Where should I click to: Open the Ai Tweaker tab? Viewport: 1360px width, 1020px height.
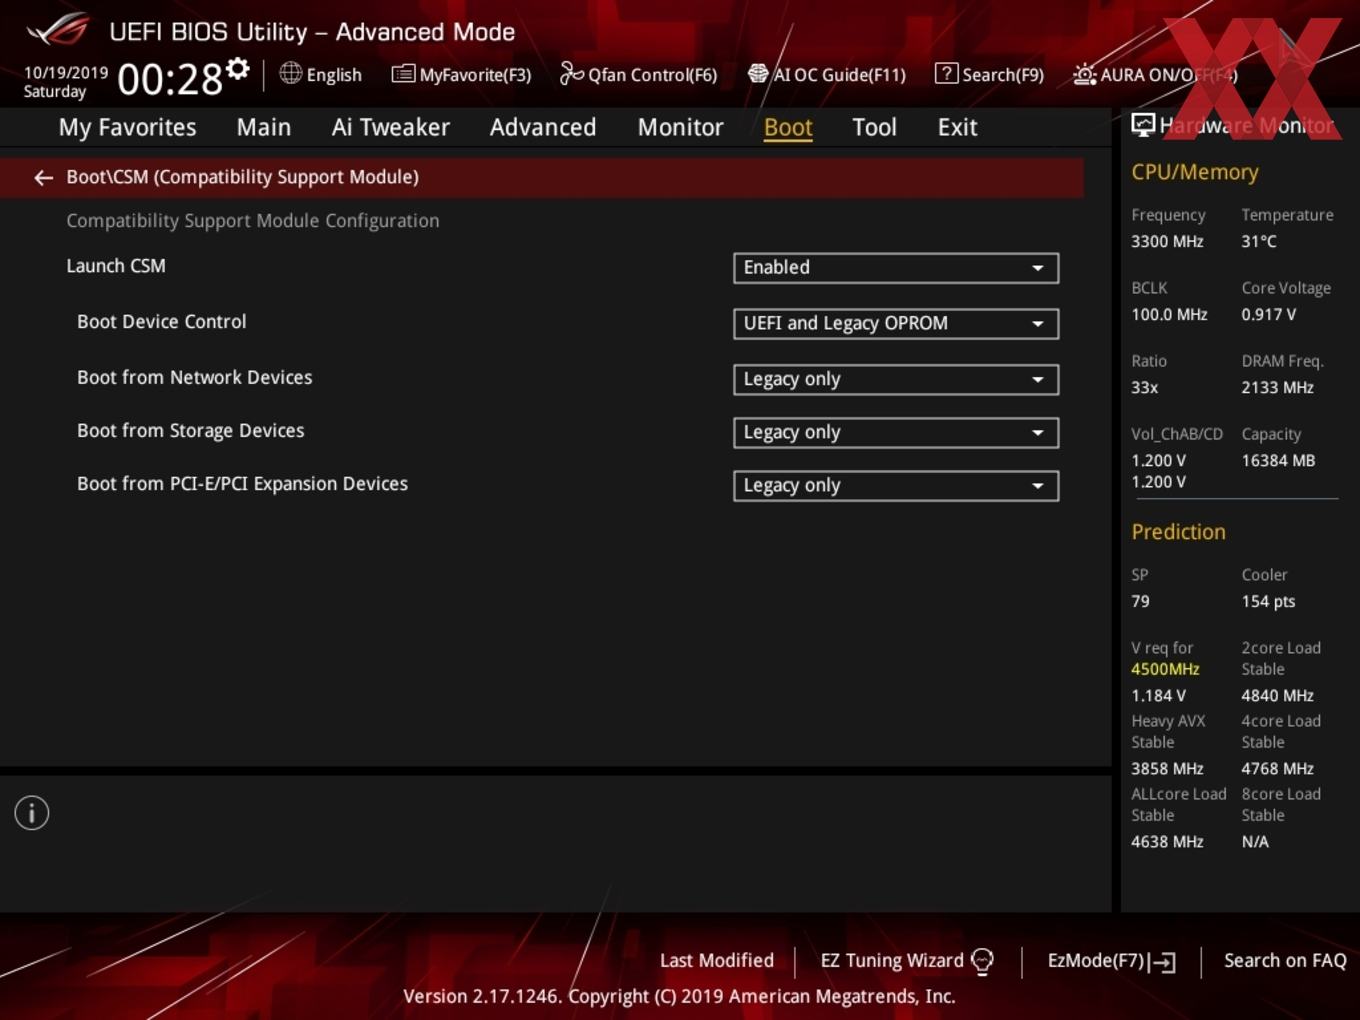[x=390, y=127]
